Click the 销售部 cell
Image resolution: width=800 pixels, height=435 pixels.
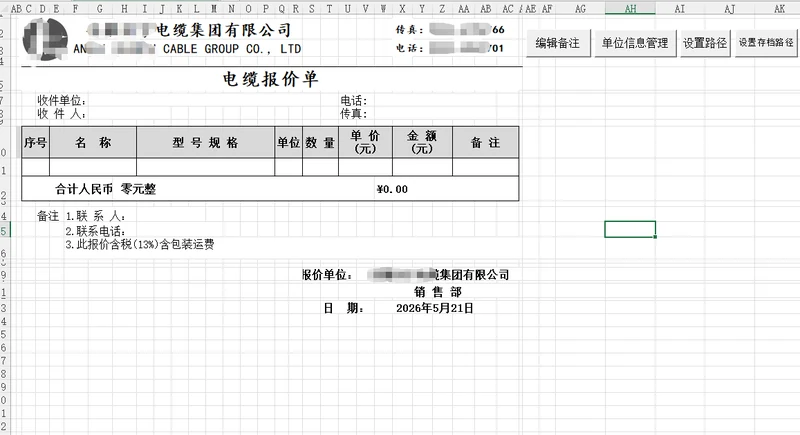(x=438, y=292)
